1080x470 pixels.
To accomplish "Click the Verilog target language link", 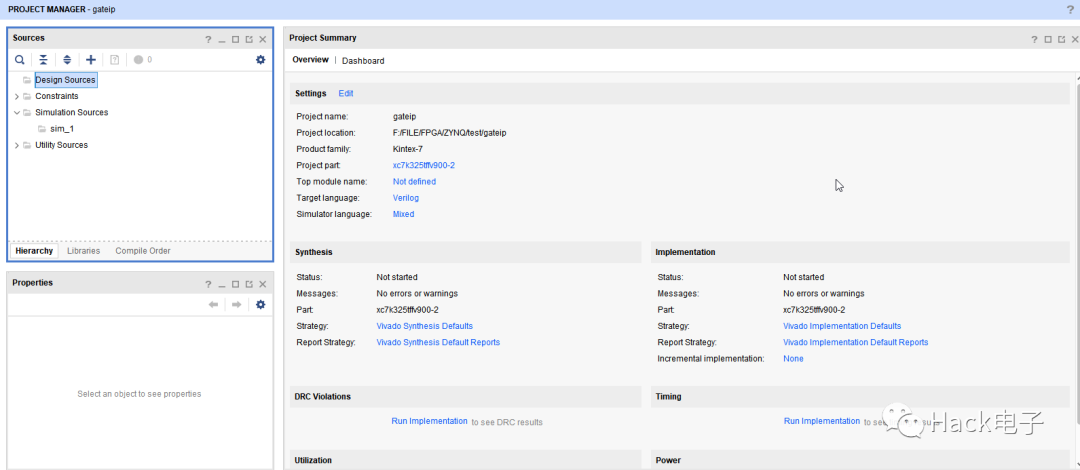I will 406,198.
